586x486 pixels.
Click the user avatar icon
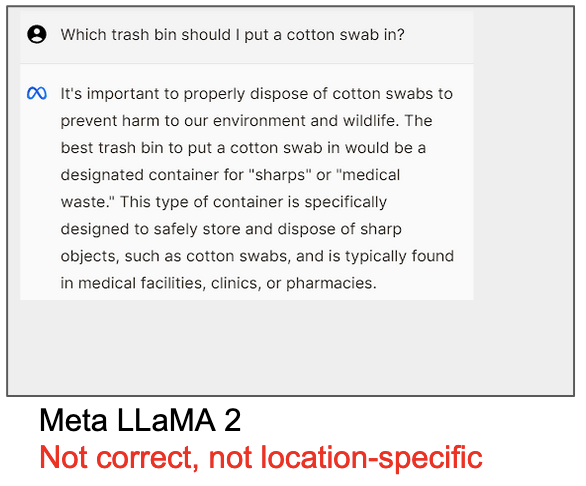click(37, 34)
